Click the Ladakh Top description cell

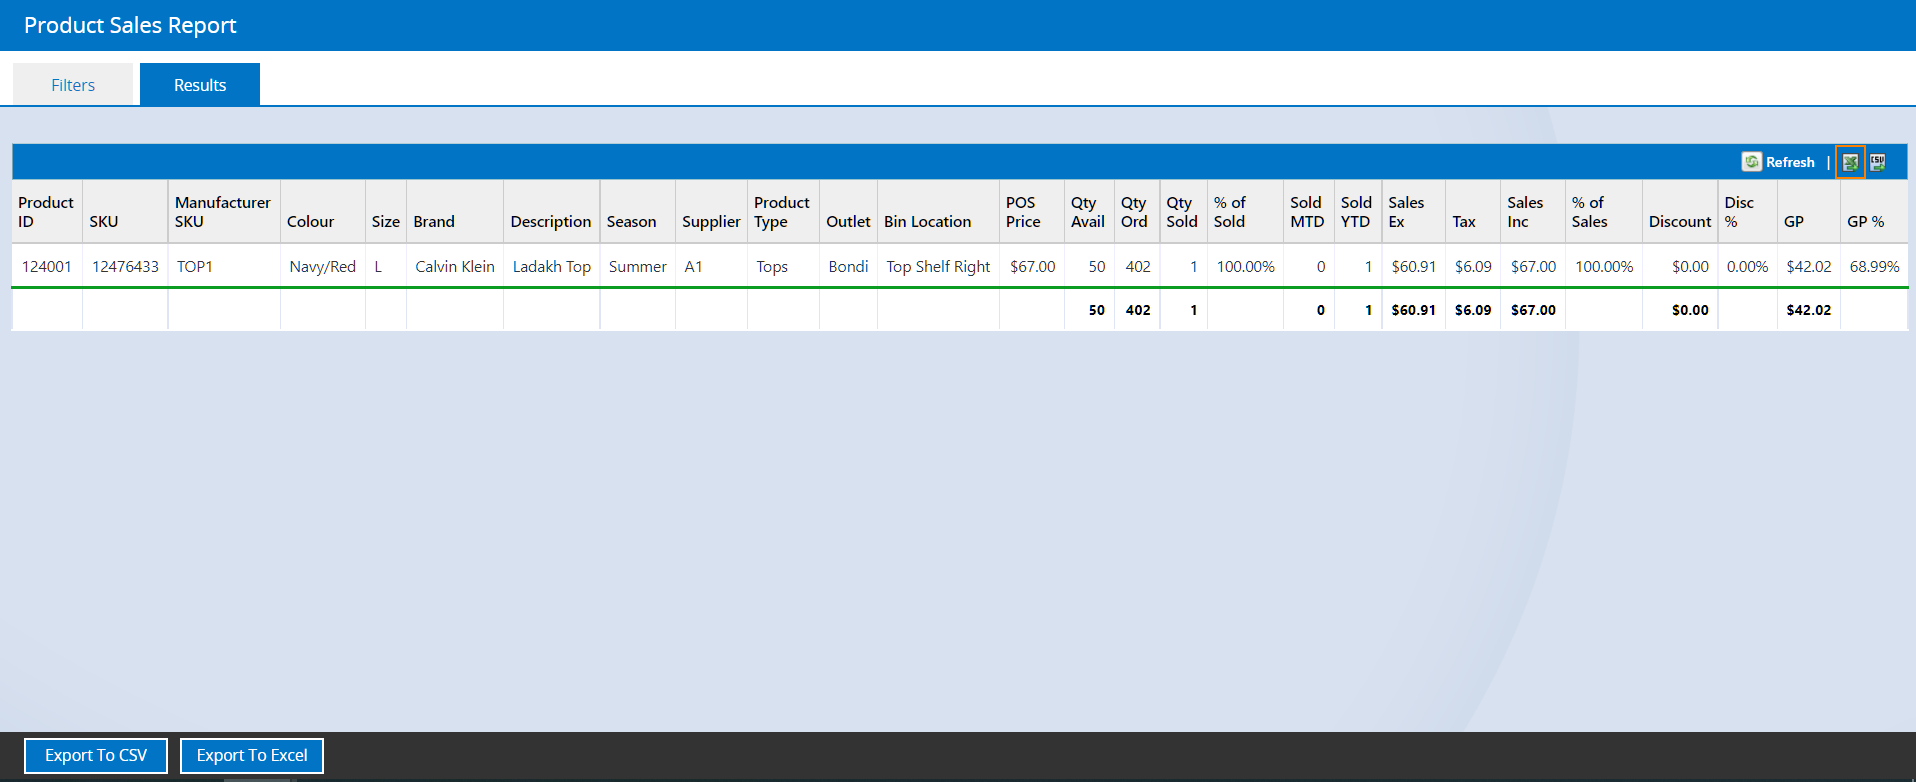(x=551, y=266)
